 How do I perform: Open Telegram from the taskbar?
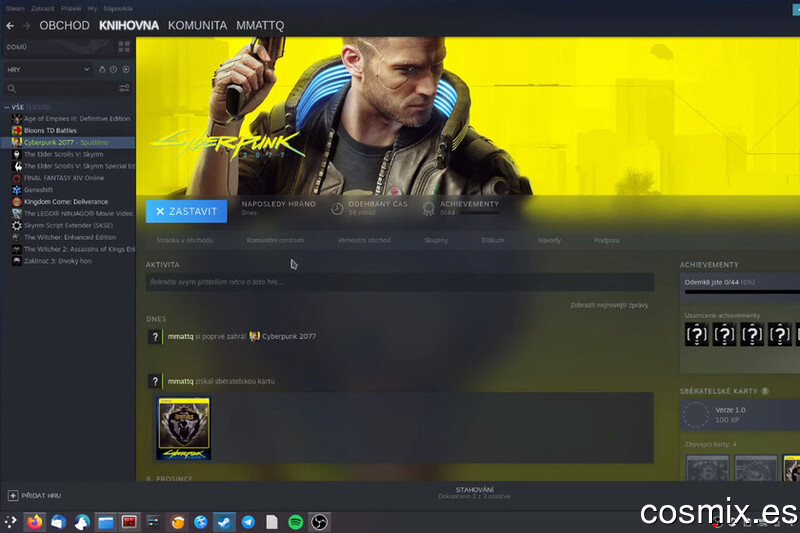248,522
